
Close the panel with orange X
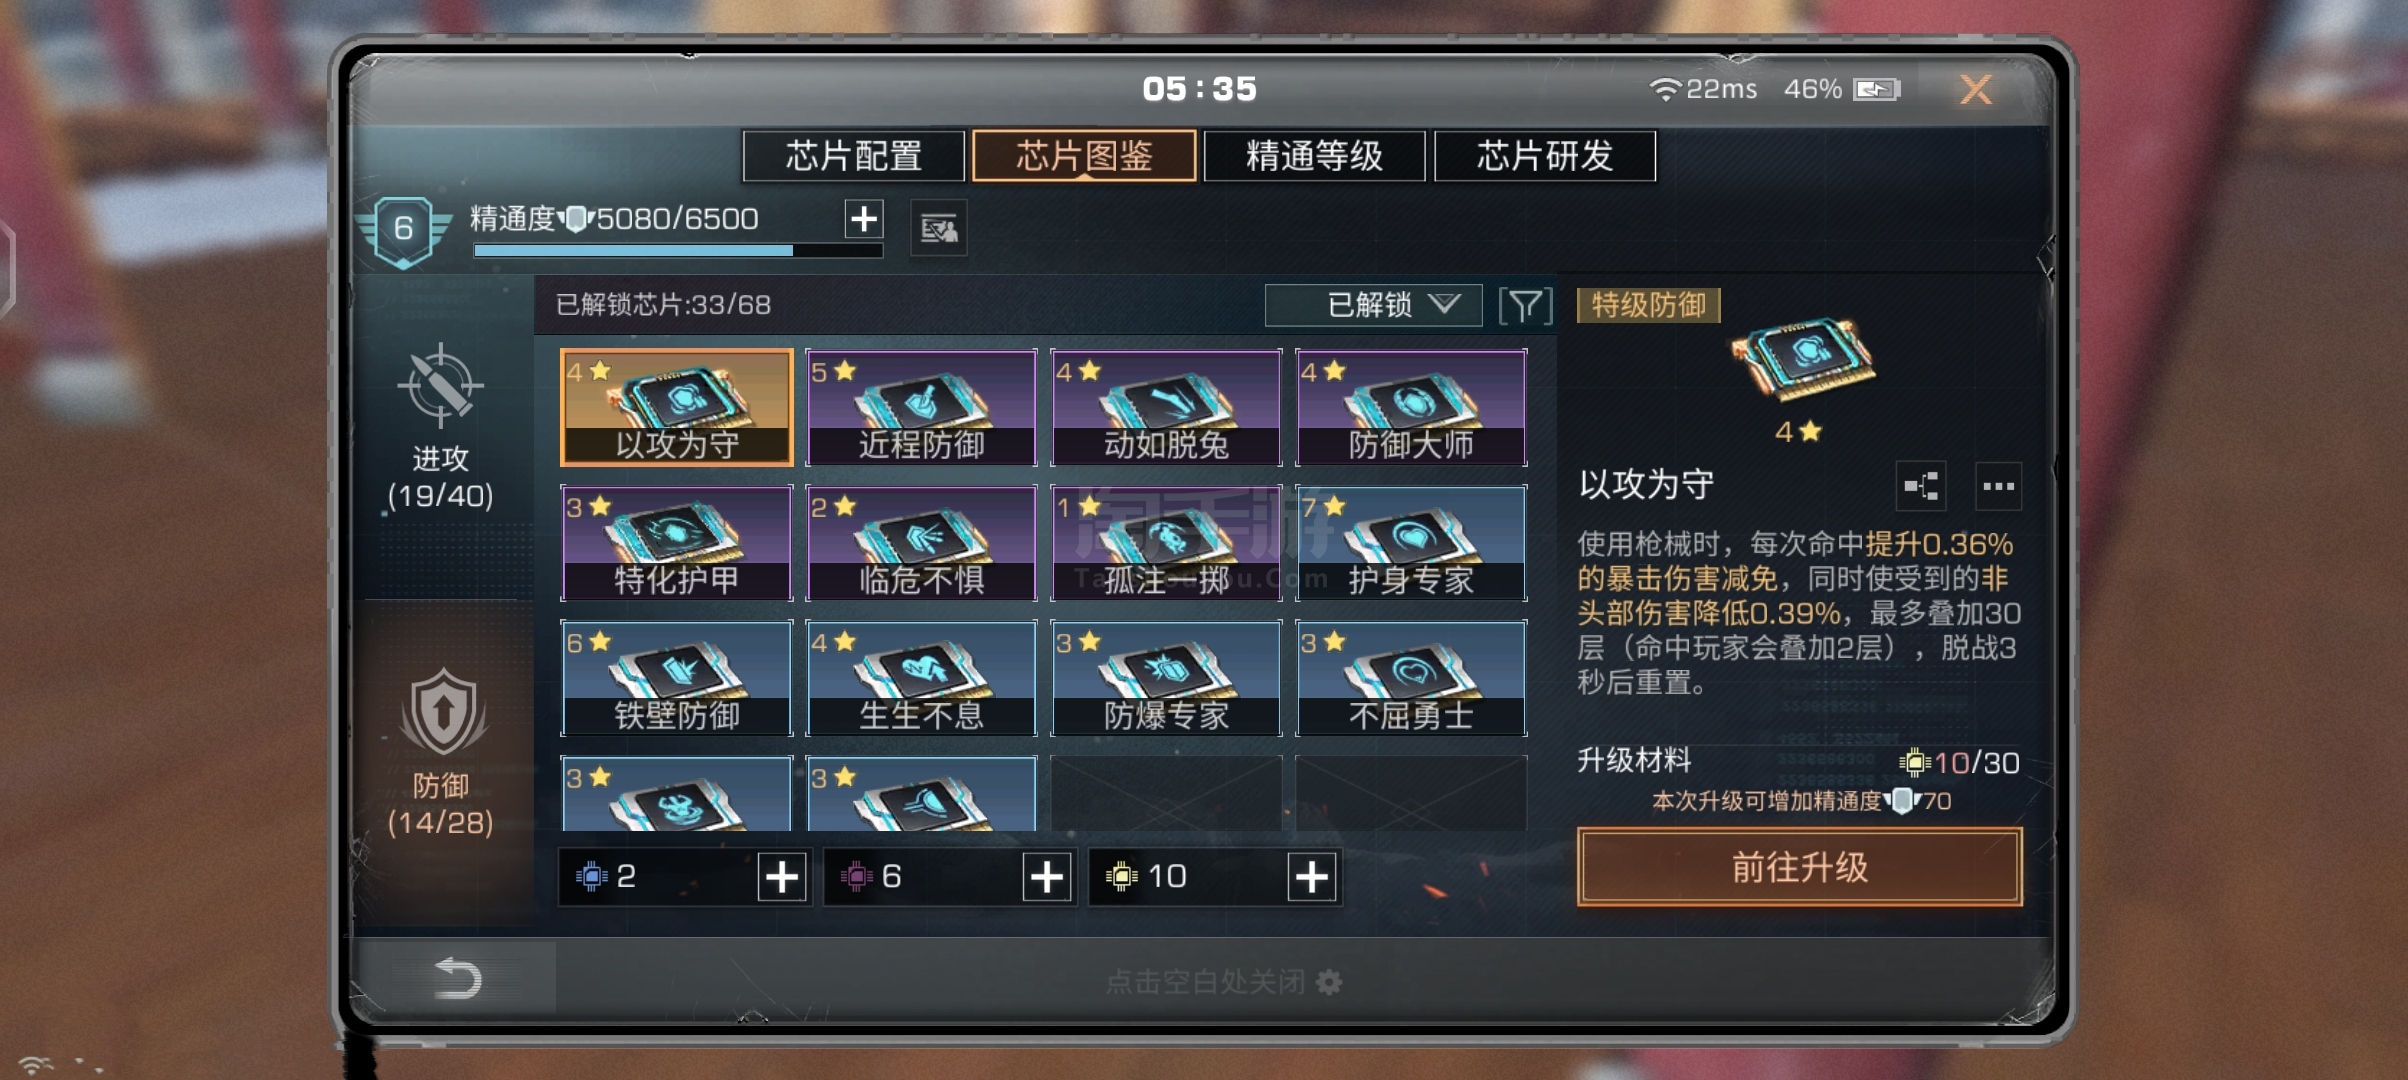pyautogui.click(x=1976, y=90)
